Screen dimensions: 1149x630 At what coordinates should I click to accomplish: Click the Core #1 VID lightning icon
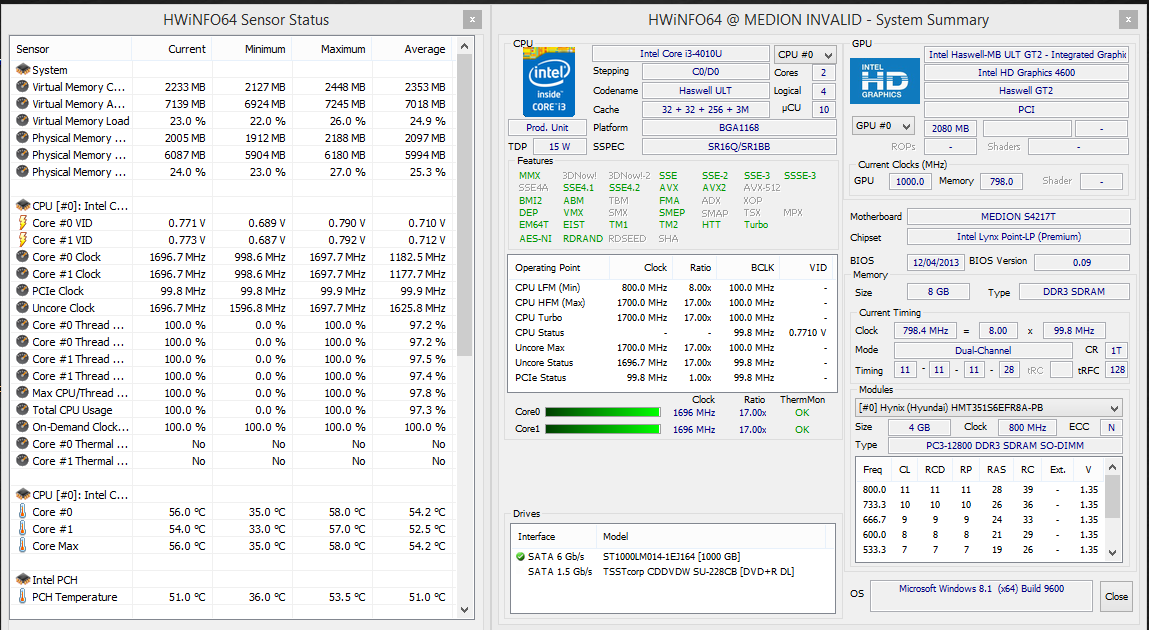click(23, 240)
